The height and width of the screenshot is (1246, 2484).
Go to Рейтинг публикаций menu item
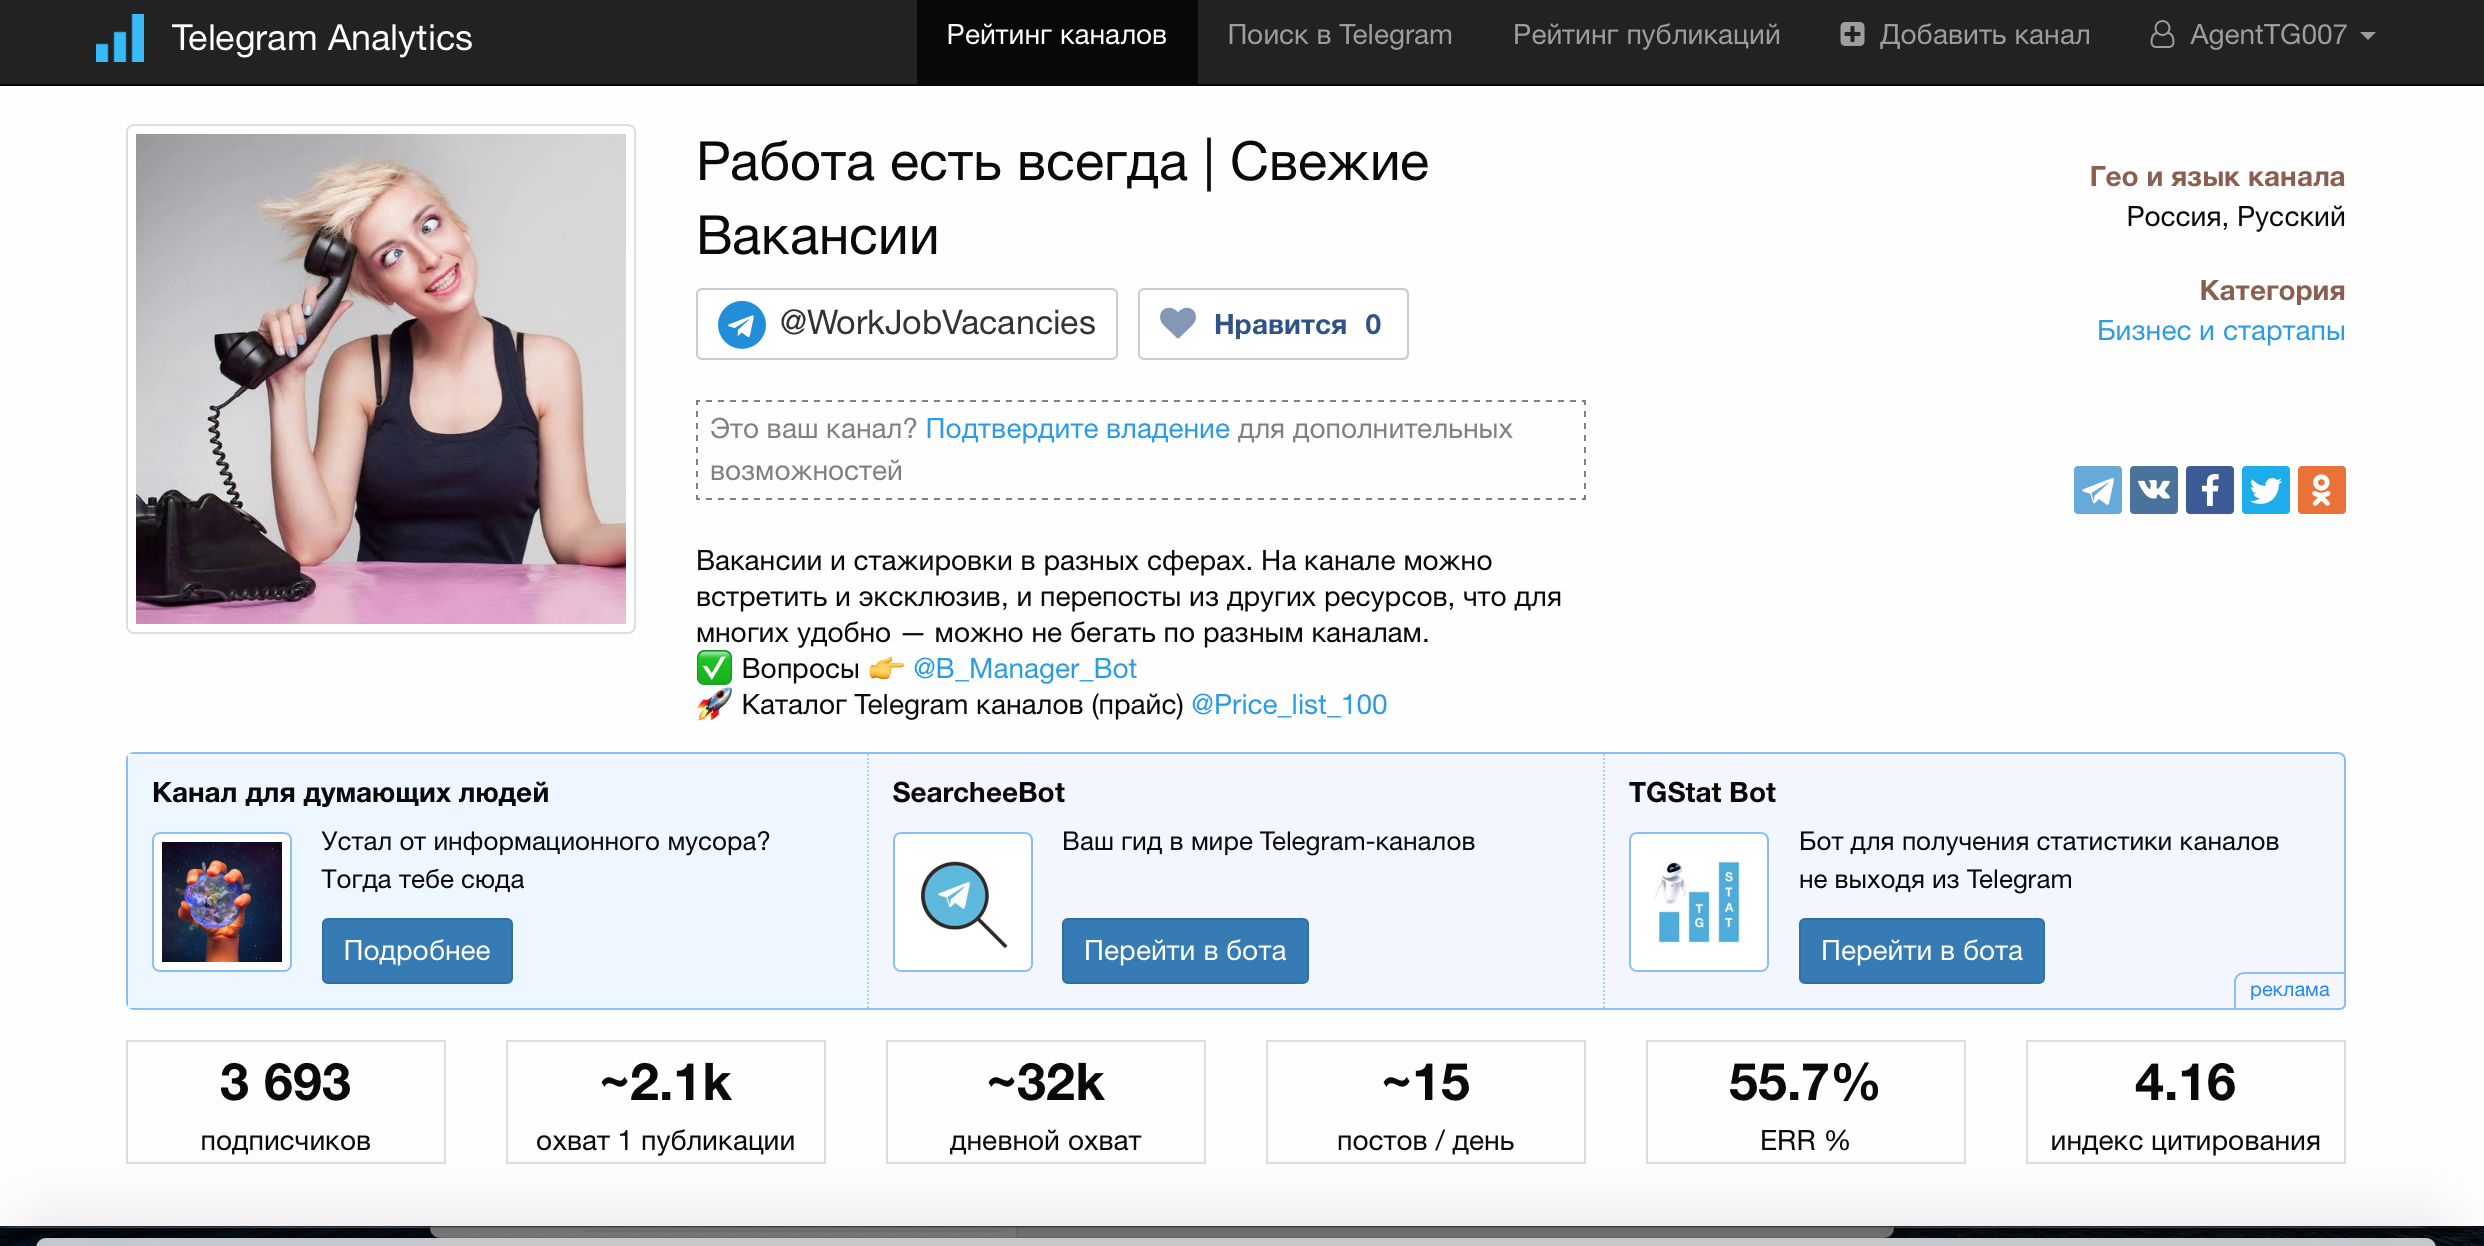tap(1646, 35)
